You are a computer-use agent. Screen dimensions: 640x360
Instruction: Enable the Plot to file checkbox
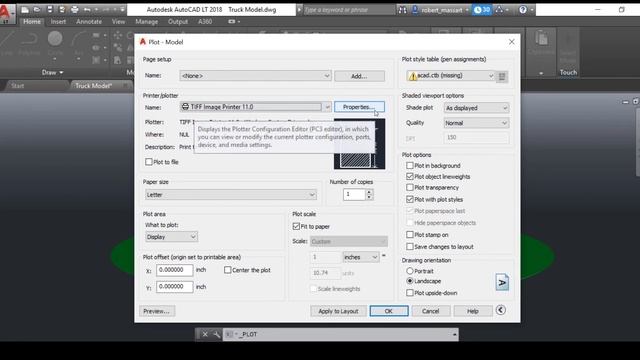149,162
